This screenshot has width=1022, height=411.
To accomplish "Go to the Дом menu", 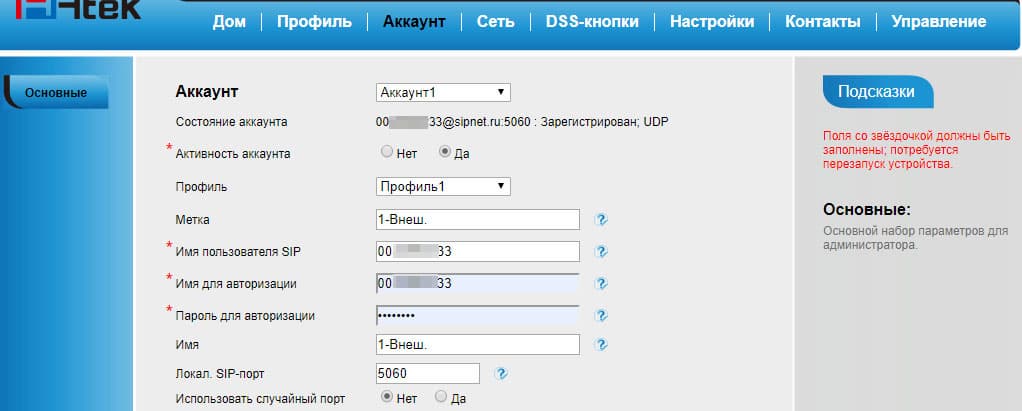I will click(229, 21).
